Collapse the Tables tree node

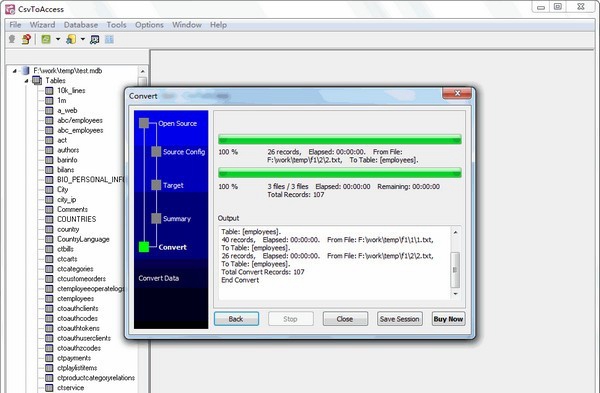(26, 81)
